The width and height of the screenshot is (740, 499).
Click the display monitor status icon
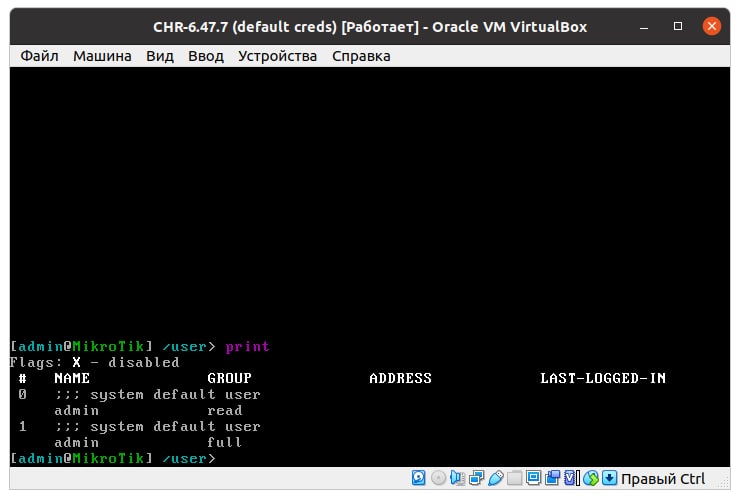533,478
